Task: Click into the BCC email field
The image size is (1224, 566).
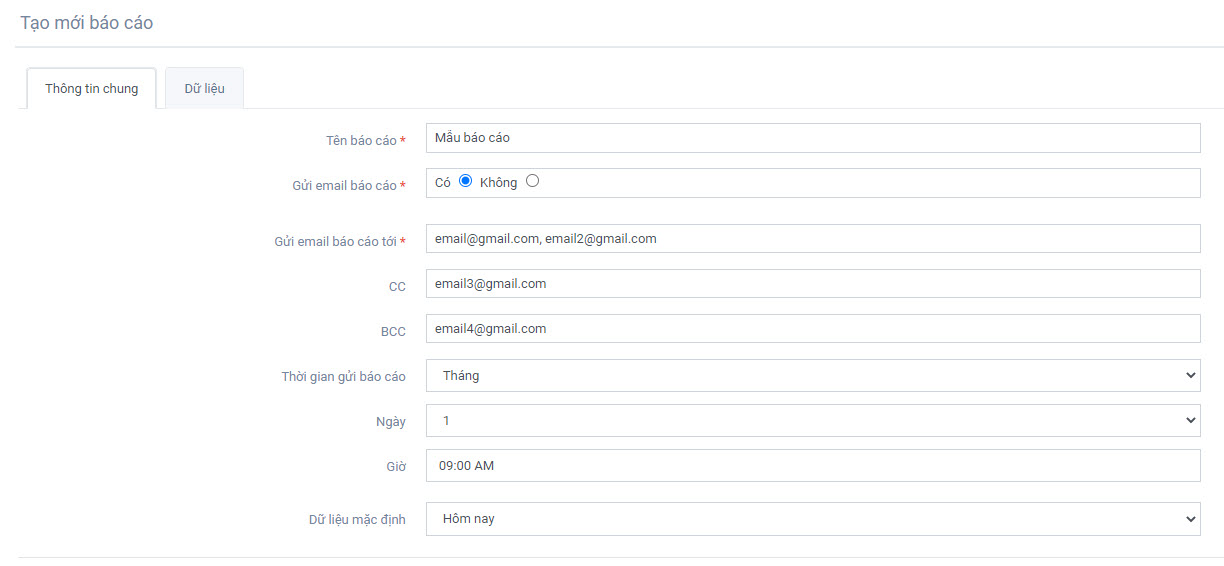Action: tap(812, 329)
